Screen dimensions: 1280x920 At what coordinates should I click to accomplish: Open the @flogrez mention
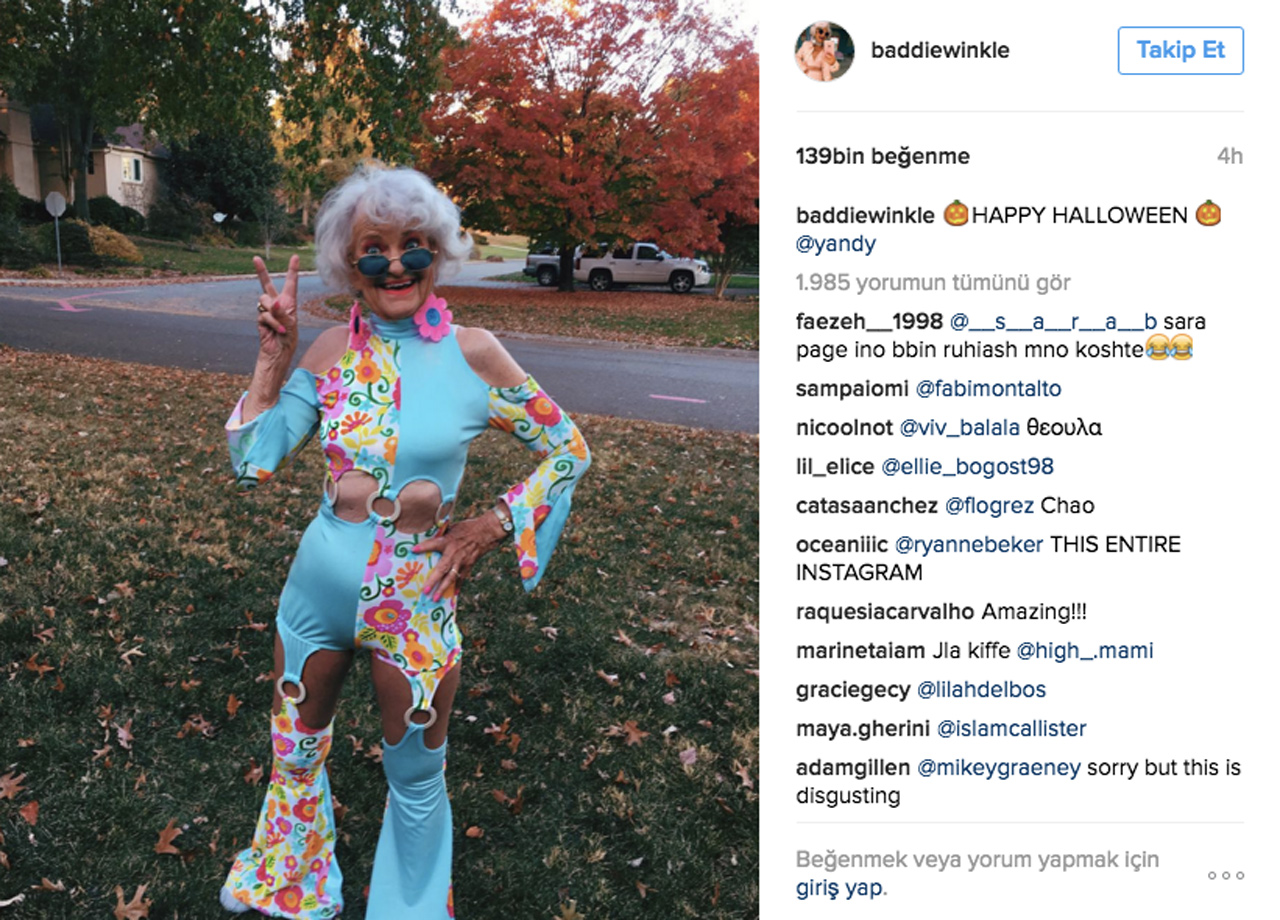(989, 506)
